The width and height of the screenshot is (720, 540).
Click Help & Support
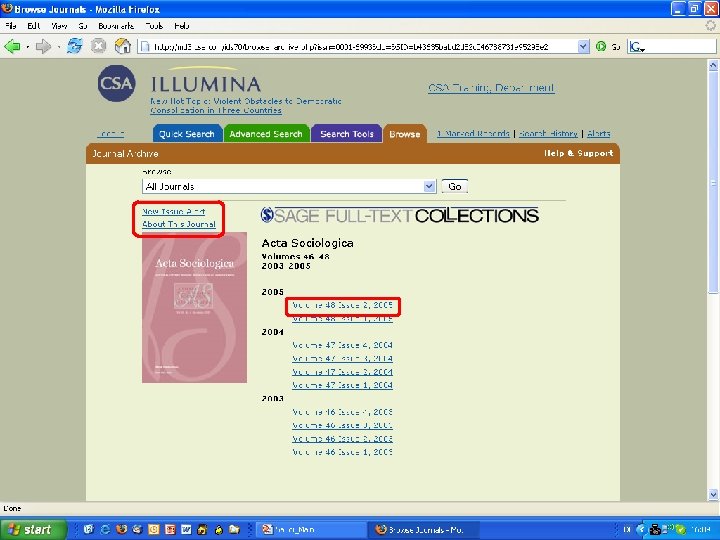(579, 153)
